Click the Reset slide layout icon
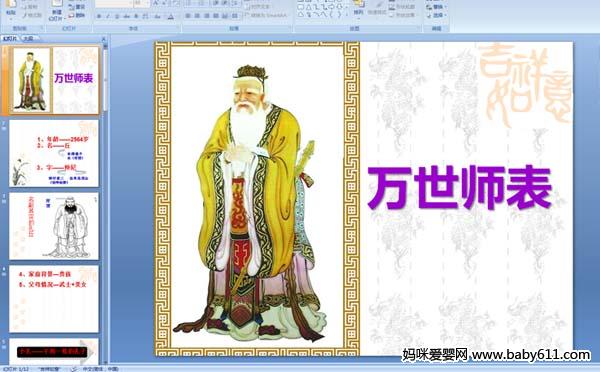 77,7
